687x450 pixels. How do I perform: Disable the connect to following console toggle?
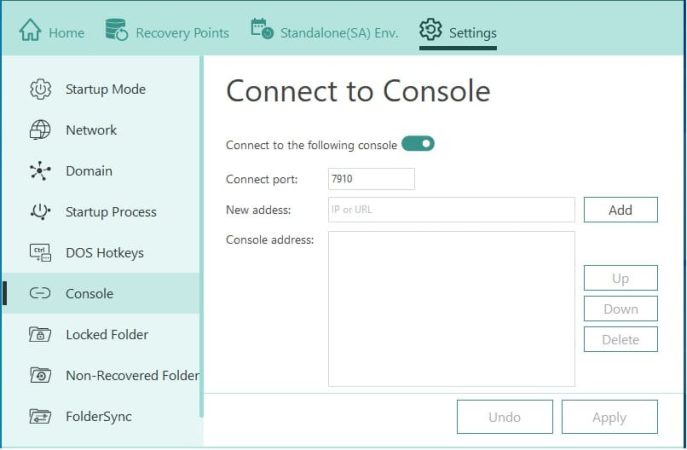418,144
